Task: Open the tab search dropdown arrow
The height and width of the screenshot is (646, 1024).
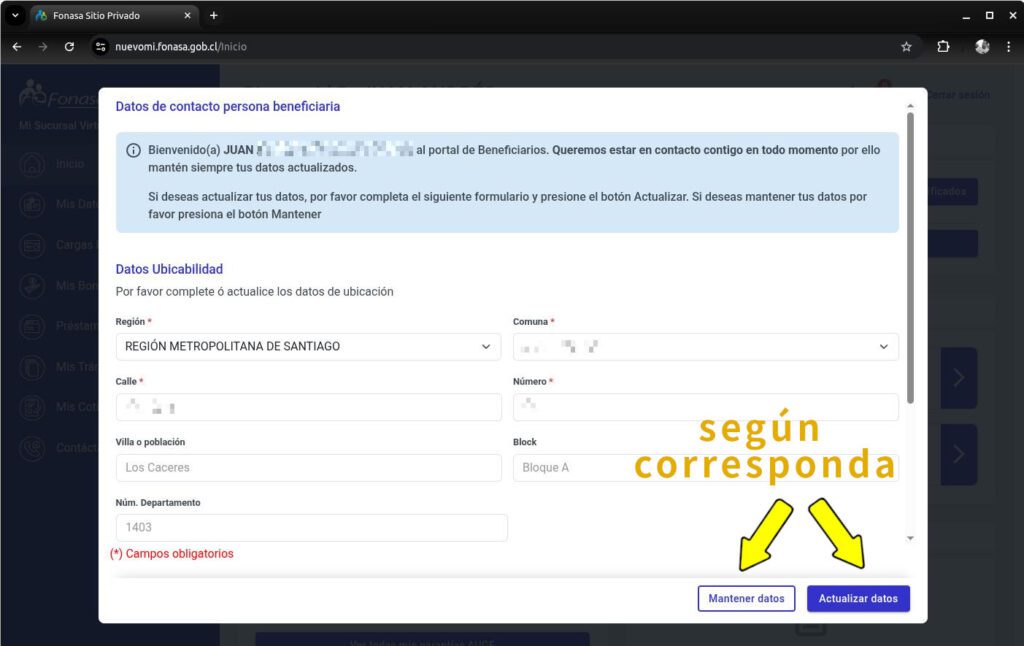Action: click(15, 16)
